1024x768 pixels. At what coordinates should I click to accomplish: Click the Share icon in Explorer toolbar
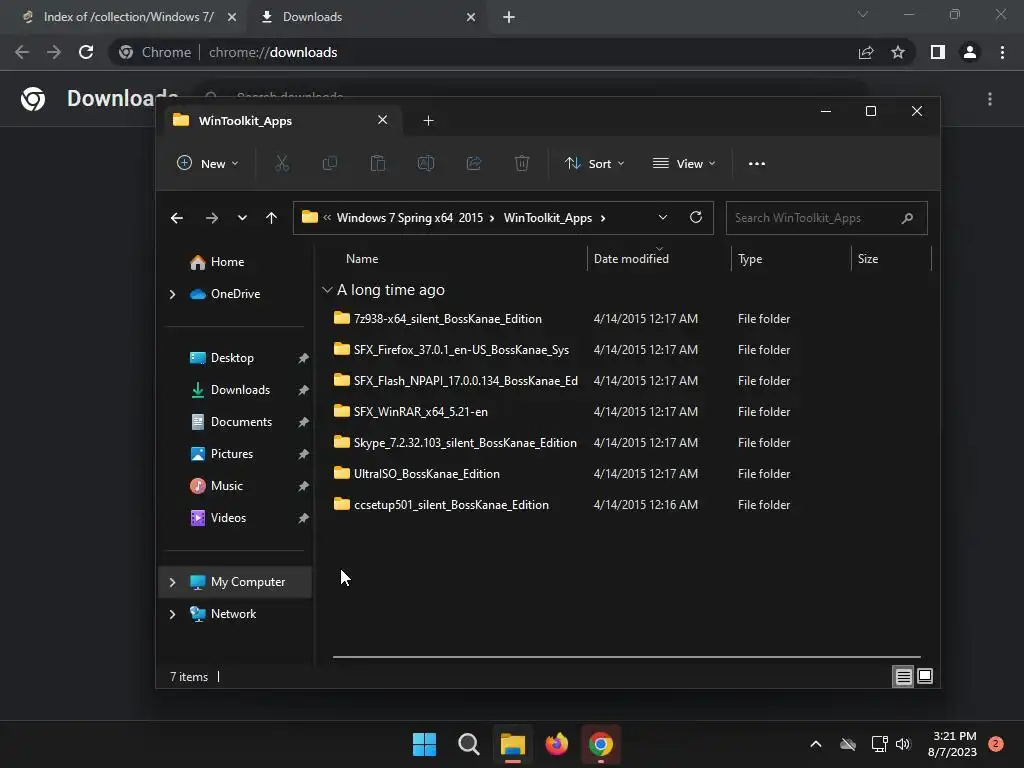pos(473,163)
